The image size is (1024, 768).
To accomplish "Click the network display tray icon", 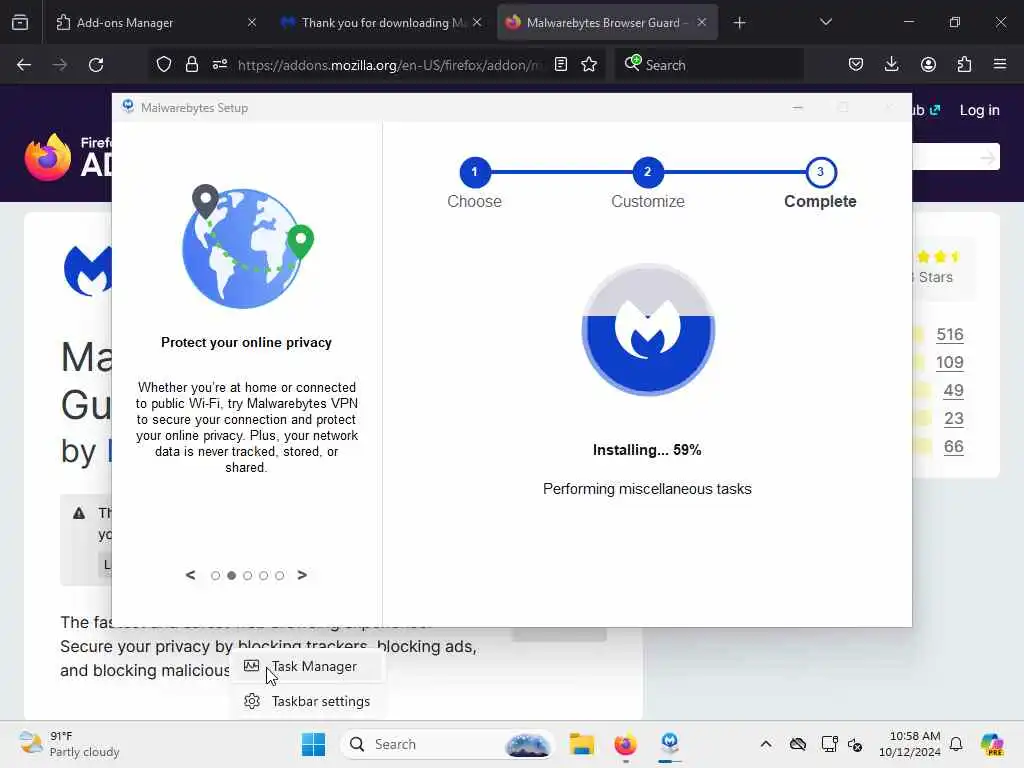I will [829, 744].
